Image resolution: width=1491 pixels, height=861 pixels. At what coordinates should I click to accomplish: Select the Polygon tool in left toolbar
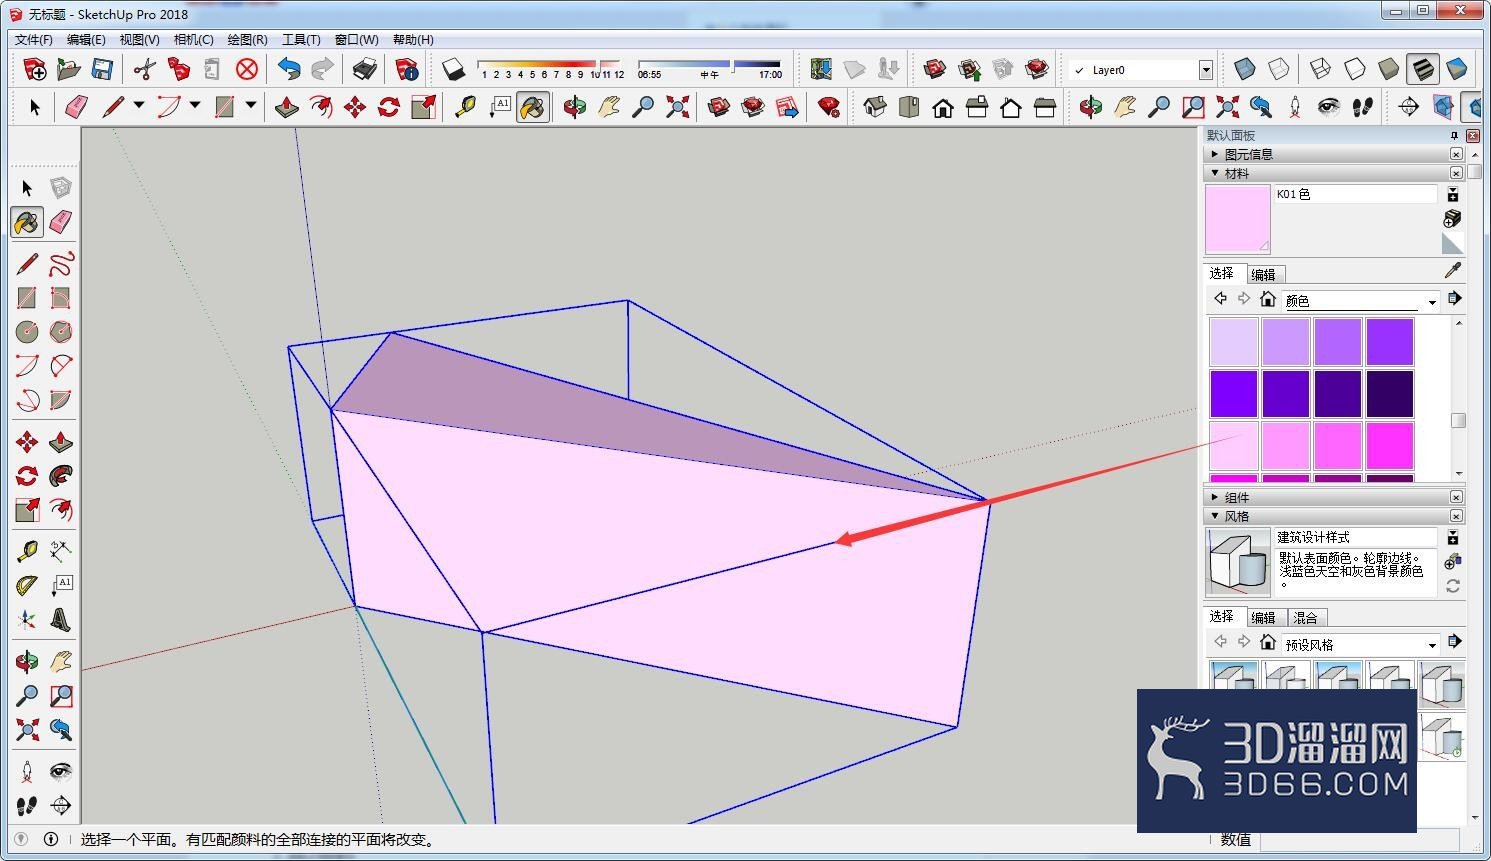point(61,331)
